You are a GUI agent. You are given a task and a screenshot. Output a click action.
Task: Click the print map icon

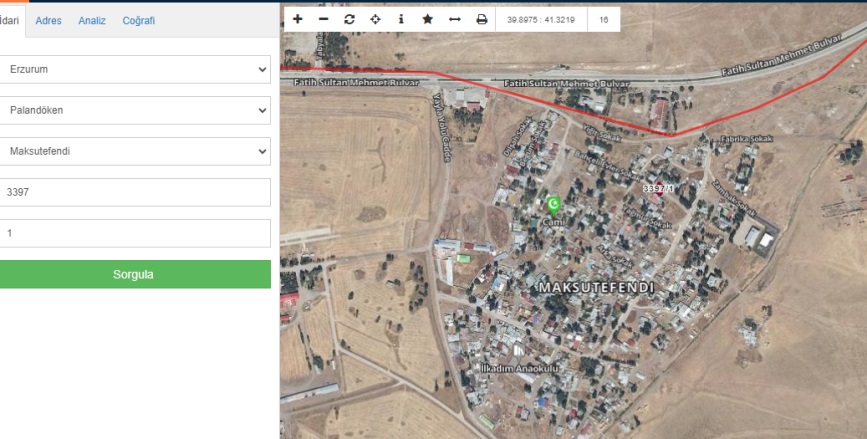[x=481, y=19]
